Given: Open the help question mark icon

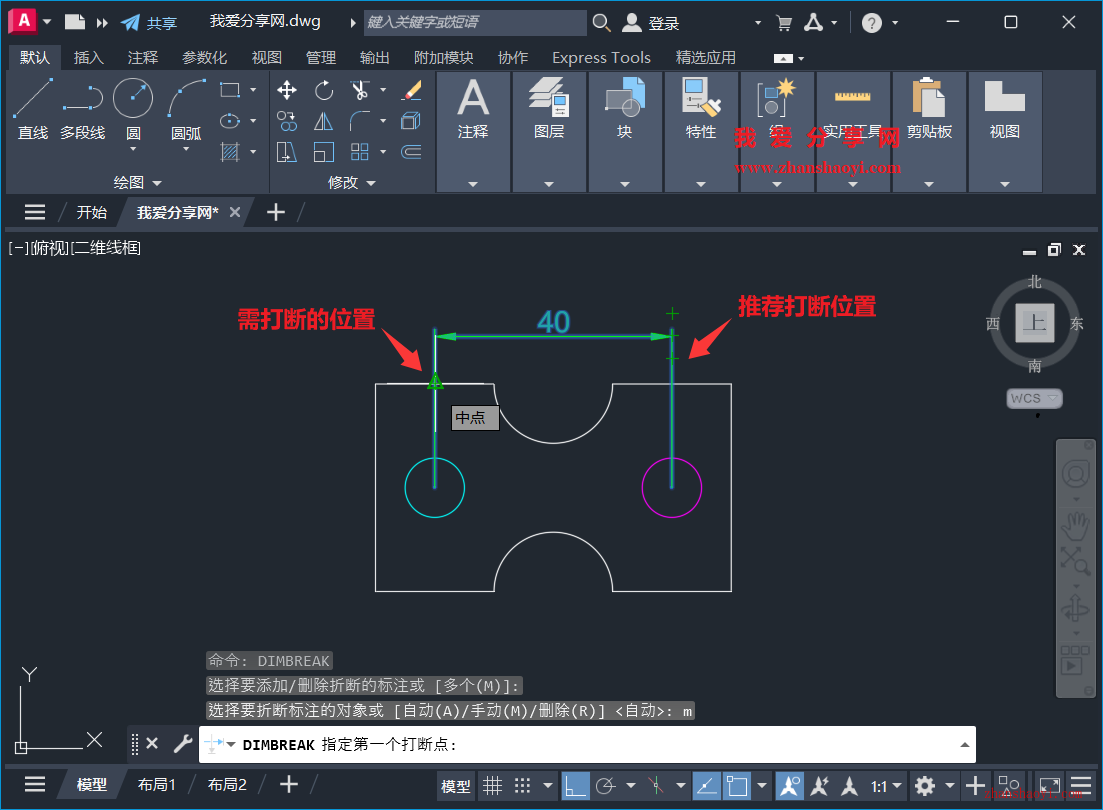Looking at the screenshot, I should 872,23.
